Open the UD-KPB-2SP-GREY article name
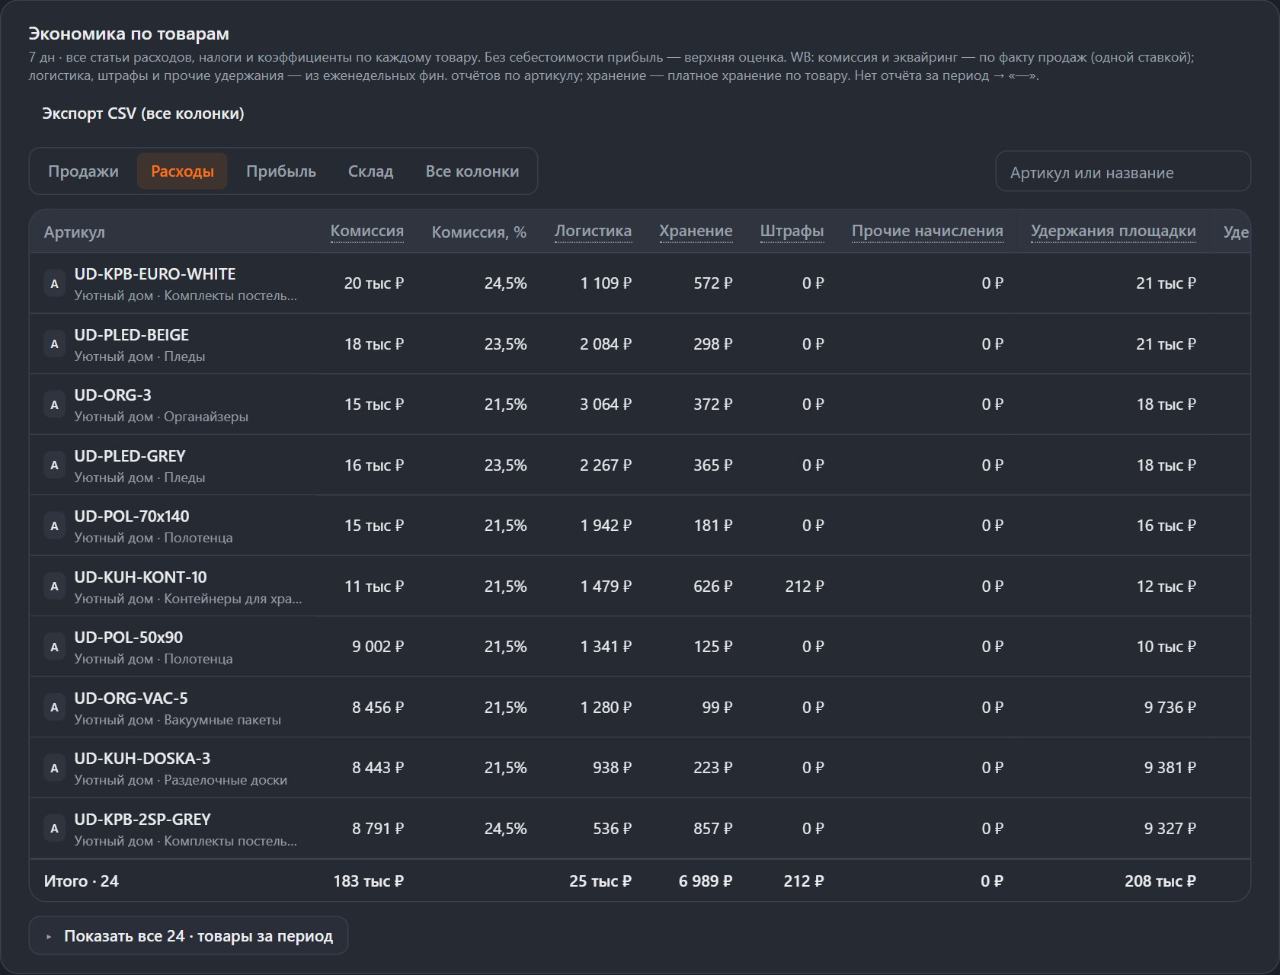 142,819
